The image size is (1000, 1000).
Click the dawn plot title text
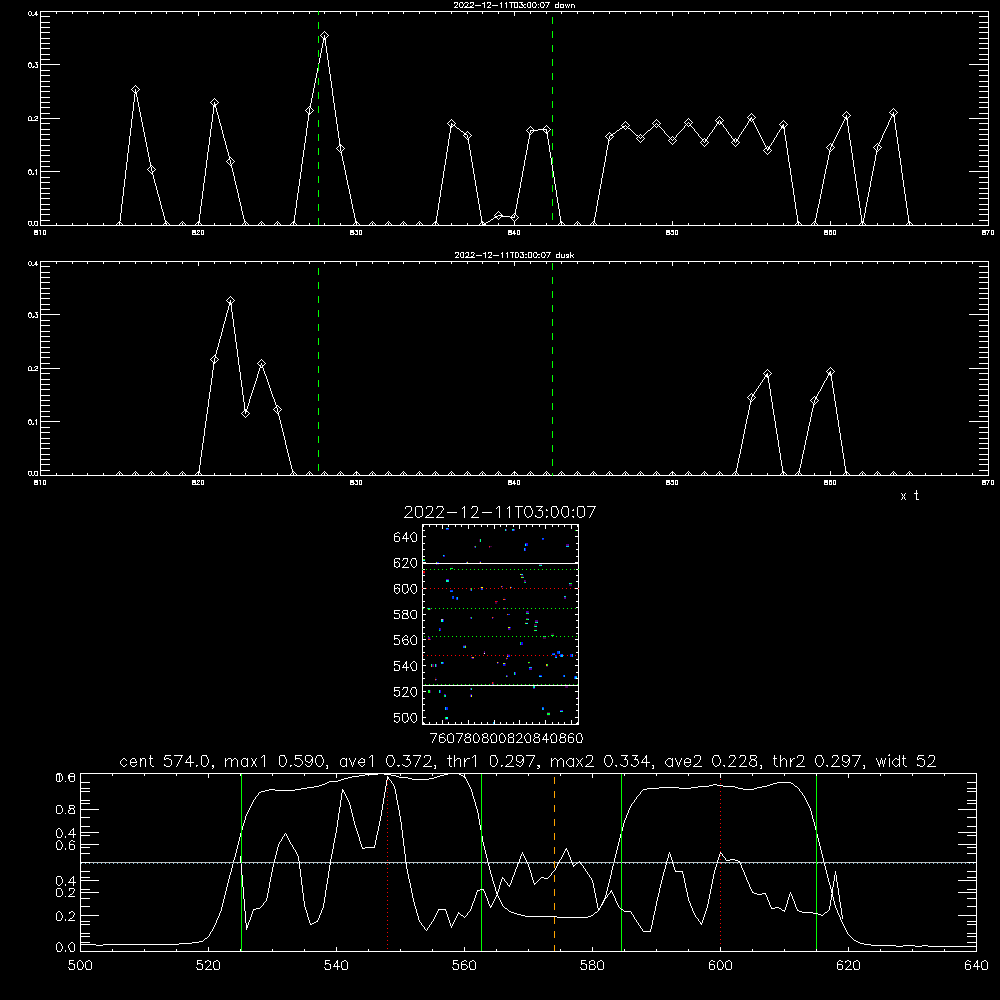click(x=514, y=5)
